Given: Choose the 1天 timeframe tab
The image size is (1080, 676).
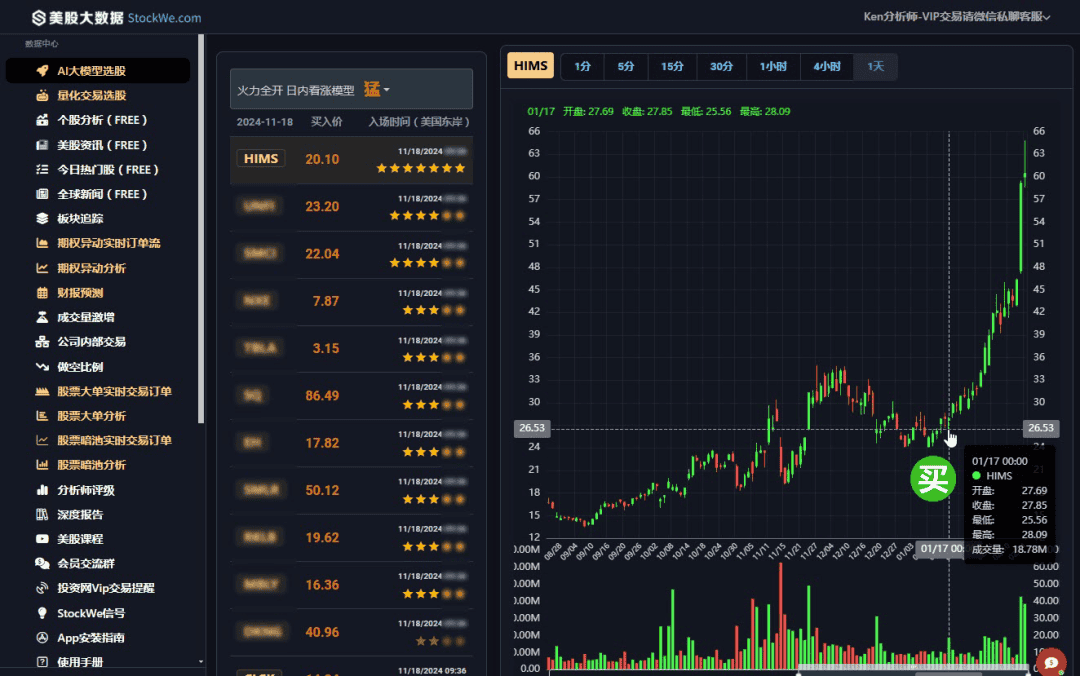Looking at the screenshot, I should [875, 67].
